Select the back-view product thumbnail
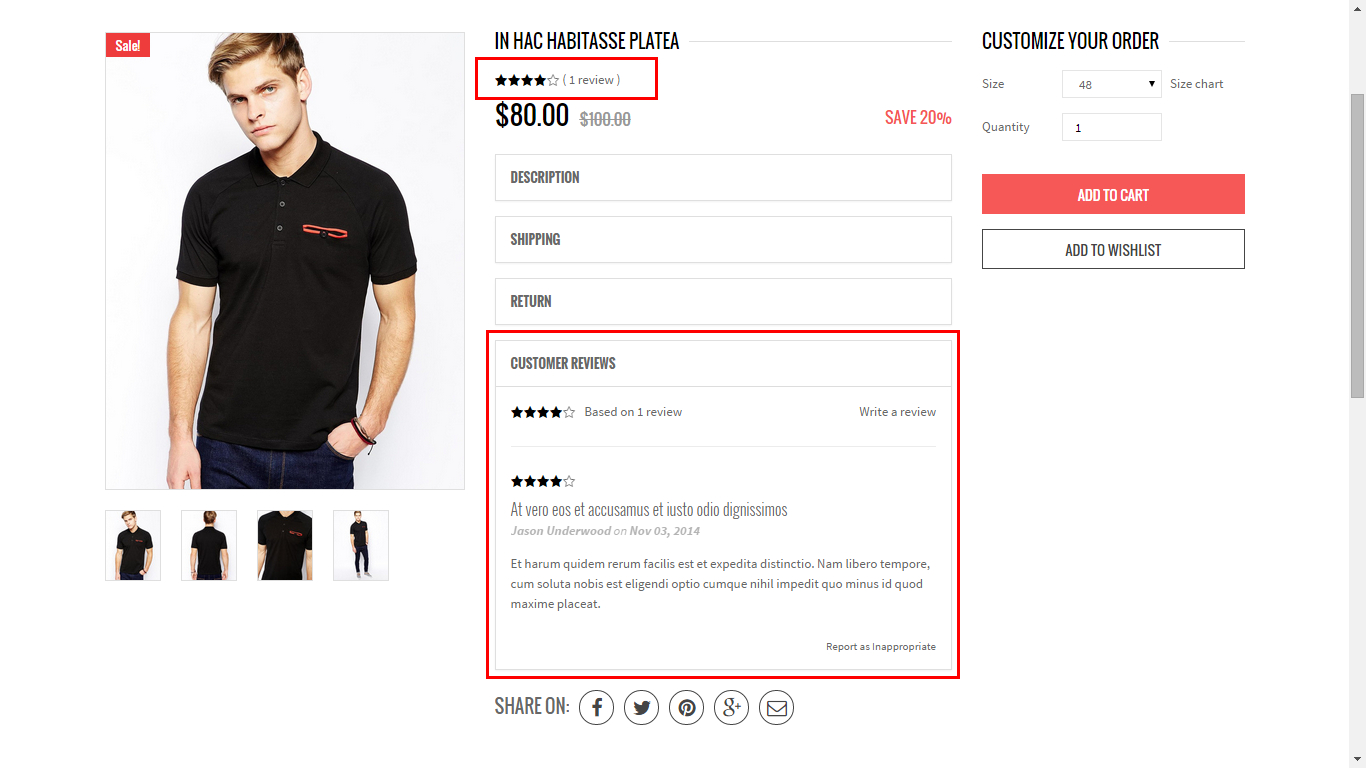The width and height of the screenshot is (1366, 768). 209,545
